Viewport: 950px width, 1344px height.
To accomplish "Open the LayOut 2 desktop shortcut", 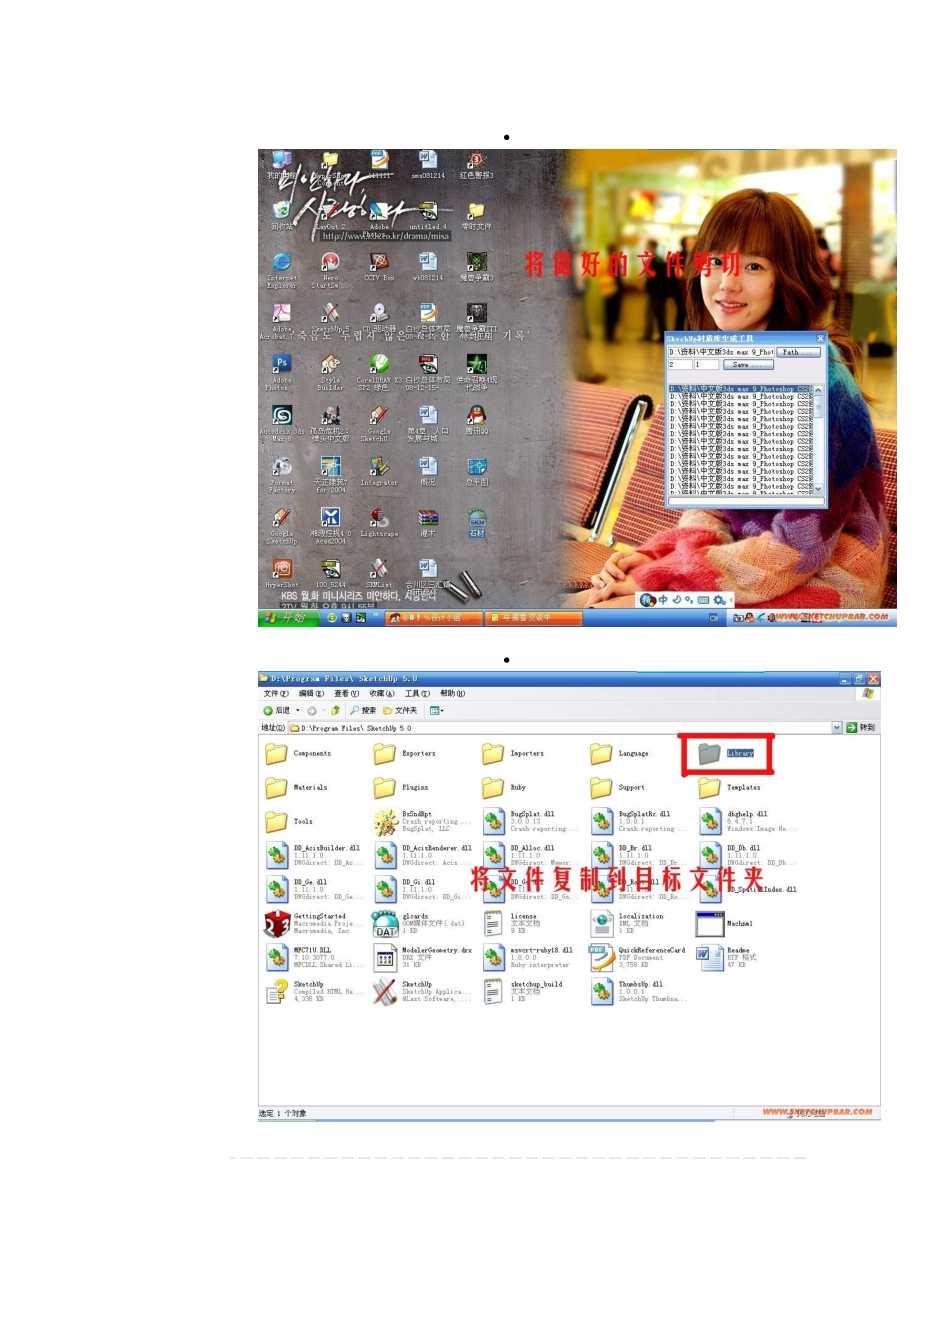I will (330, 214).
